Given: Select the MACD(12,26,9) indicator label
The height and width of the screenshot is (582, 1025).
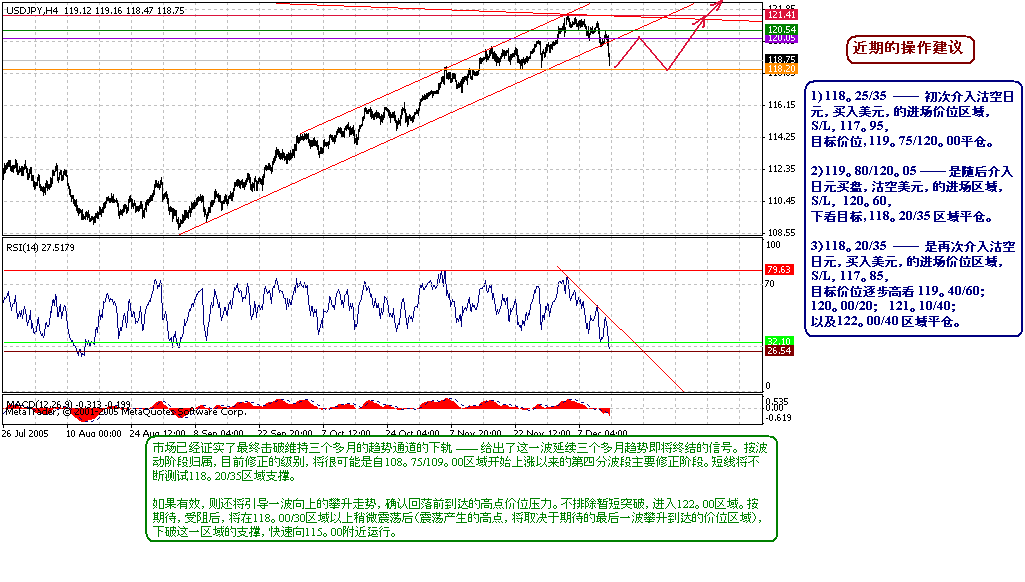Looking at the screenshot, I should pos(69,404).
